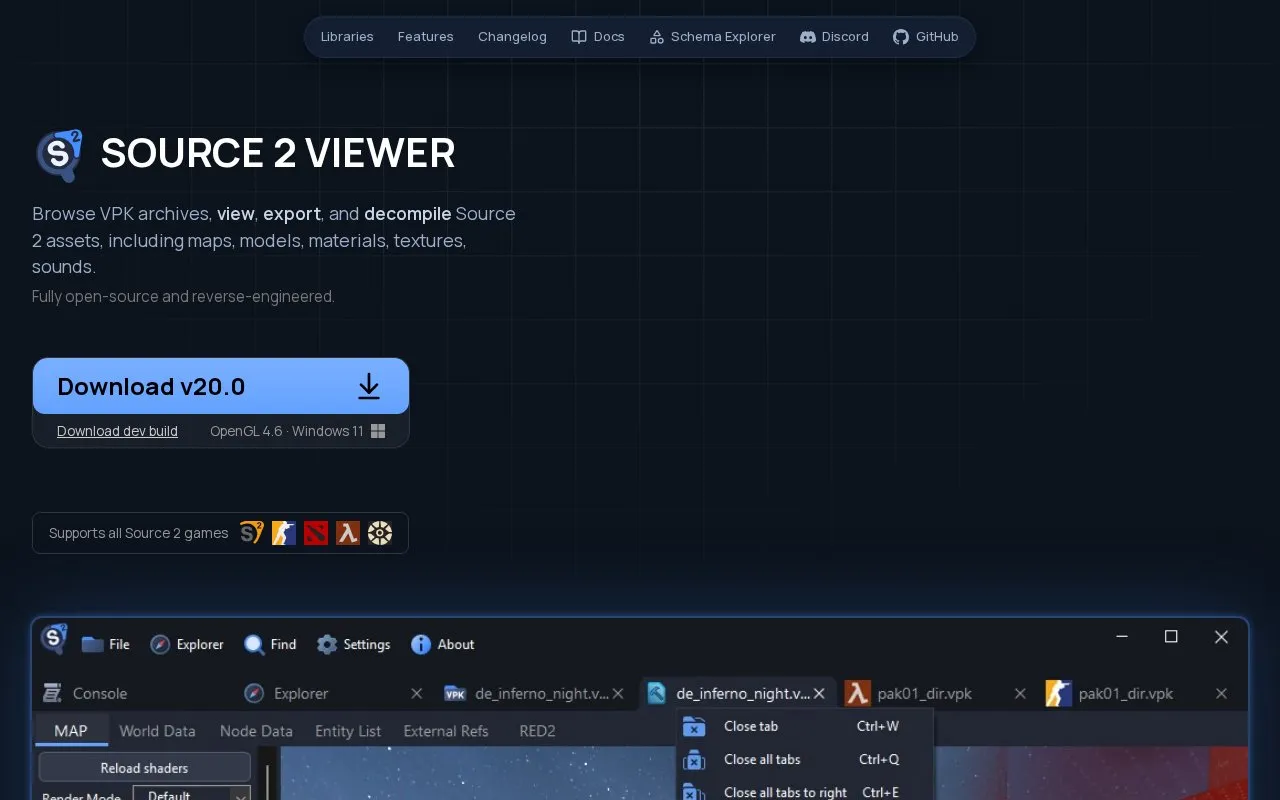This screenshot has height=800, width=1280.
Task: Close the Half-Life pak01_dir.vpk tab
Action: [x=1020, y=693]
